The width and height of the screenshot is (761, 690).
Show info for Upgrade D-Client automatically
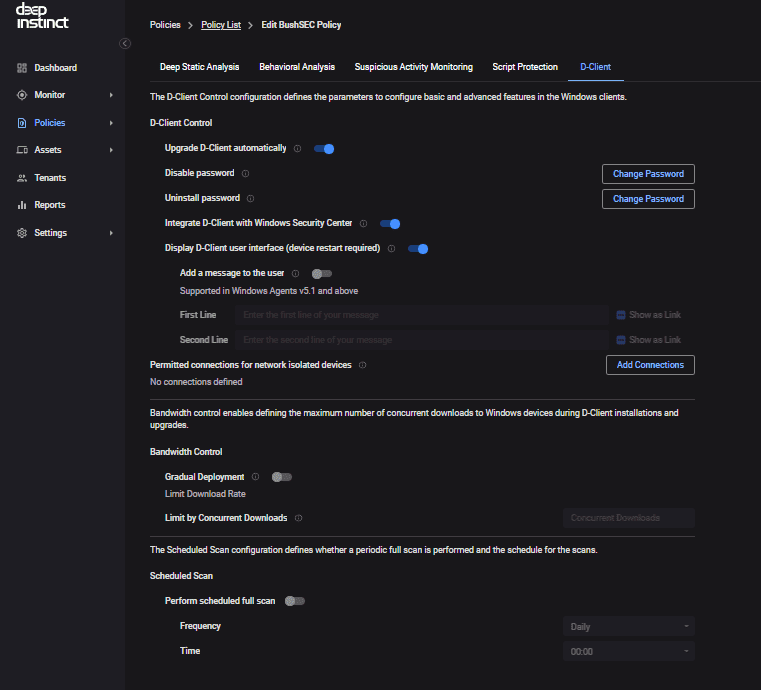pyautogui.click(x=298, y=148)
